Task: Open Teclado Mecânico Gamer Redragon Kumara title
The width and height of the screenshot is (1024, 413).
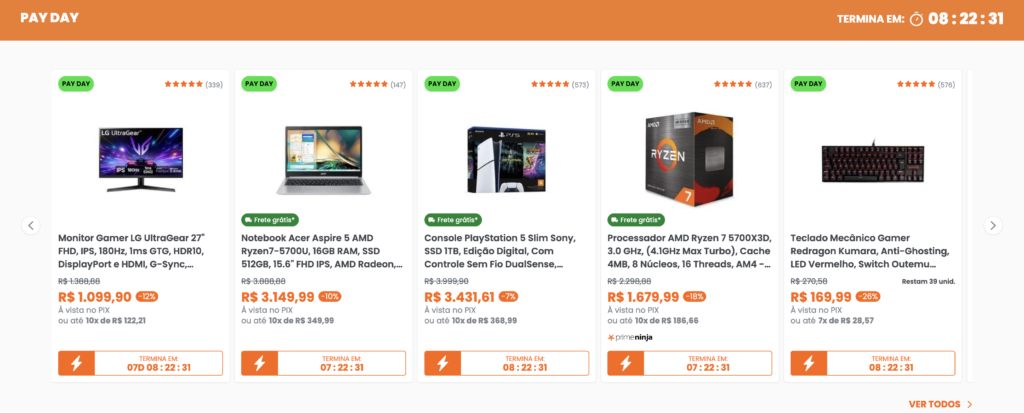Action: [870, 252]
